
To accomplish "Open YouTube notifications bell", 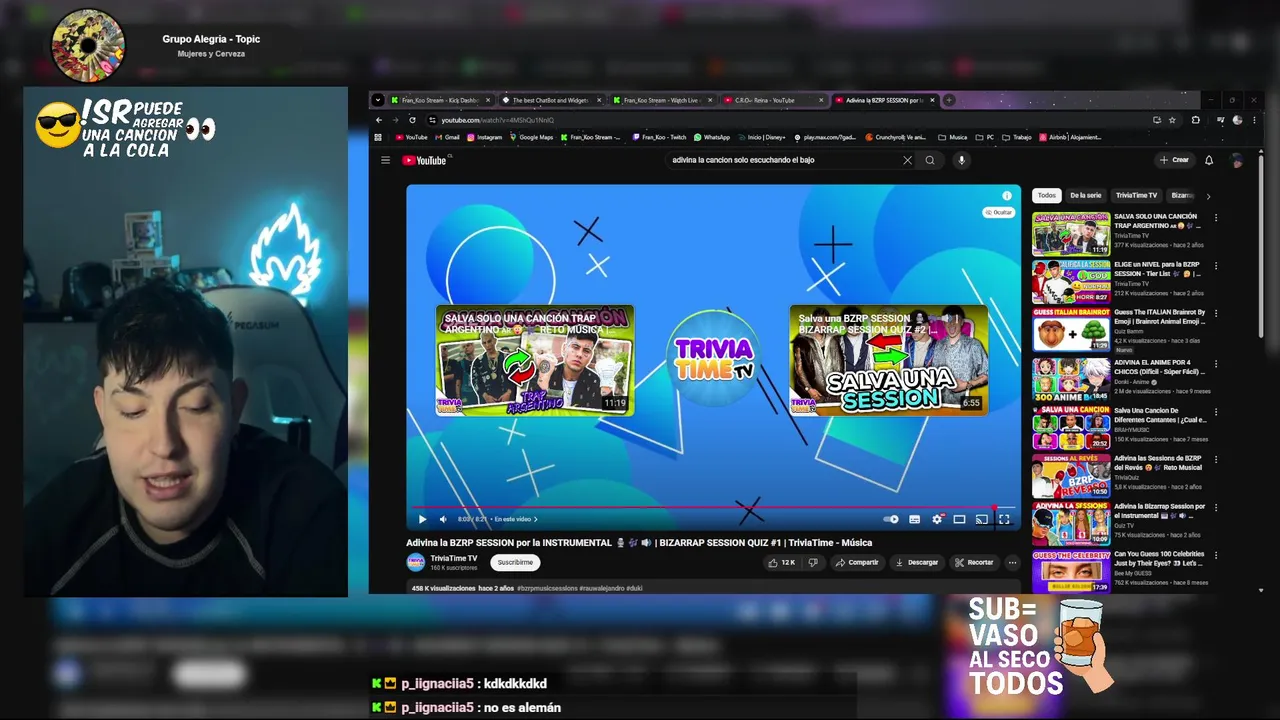I will [1209, 160].
